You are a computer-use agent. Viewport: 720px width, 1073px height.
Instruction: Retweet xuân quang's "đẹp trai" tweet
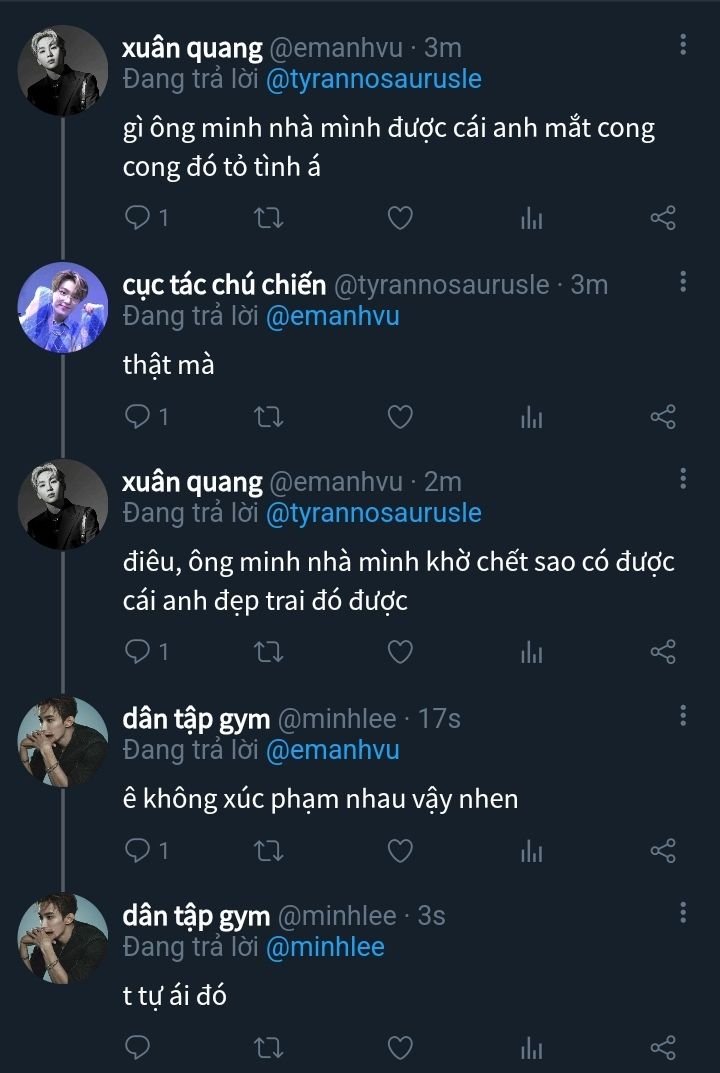(269, 653)
